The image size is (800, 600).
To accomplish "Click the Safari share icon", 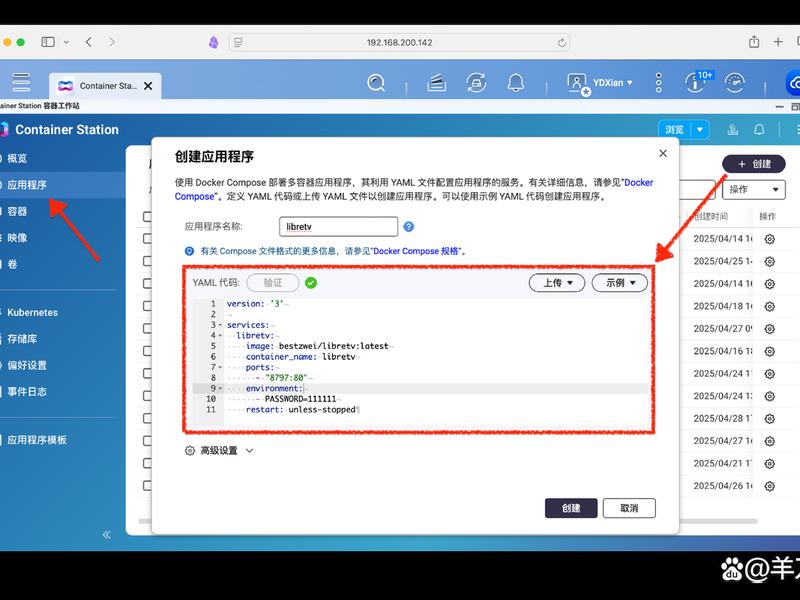I will 754,41.
